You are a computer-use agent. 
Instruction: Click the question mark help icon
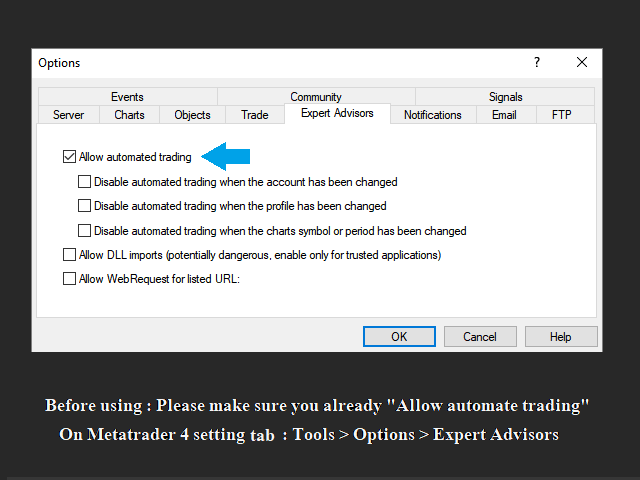[x=537, y=62]
